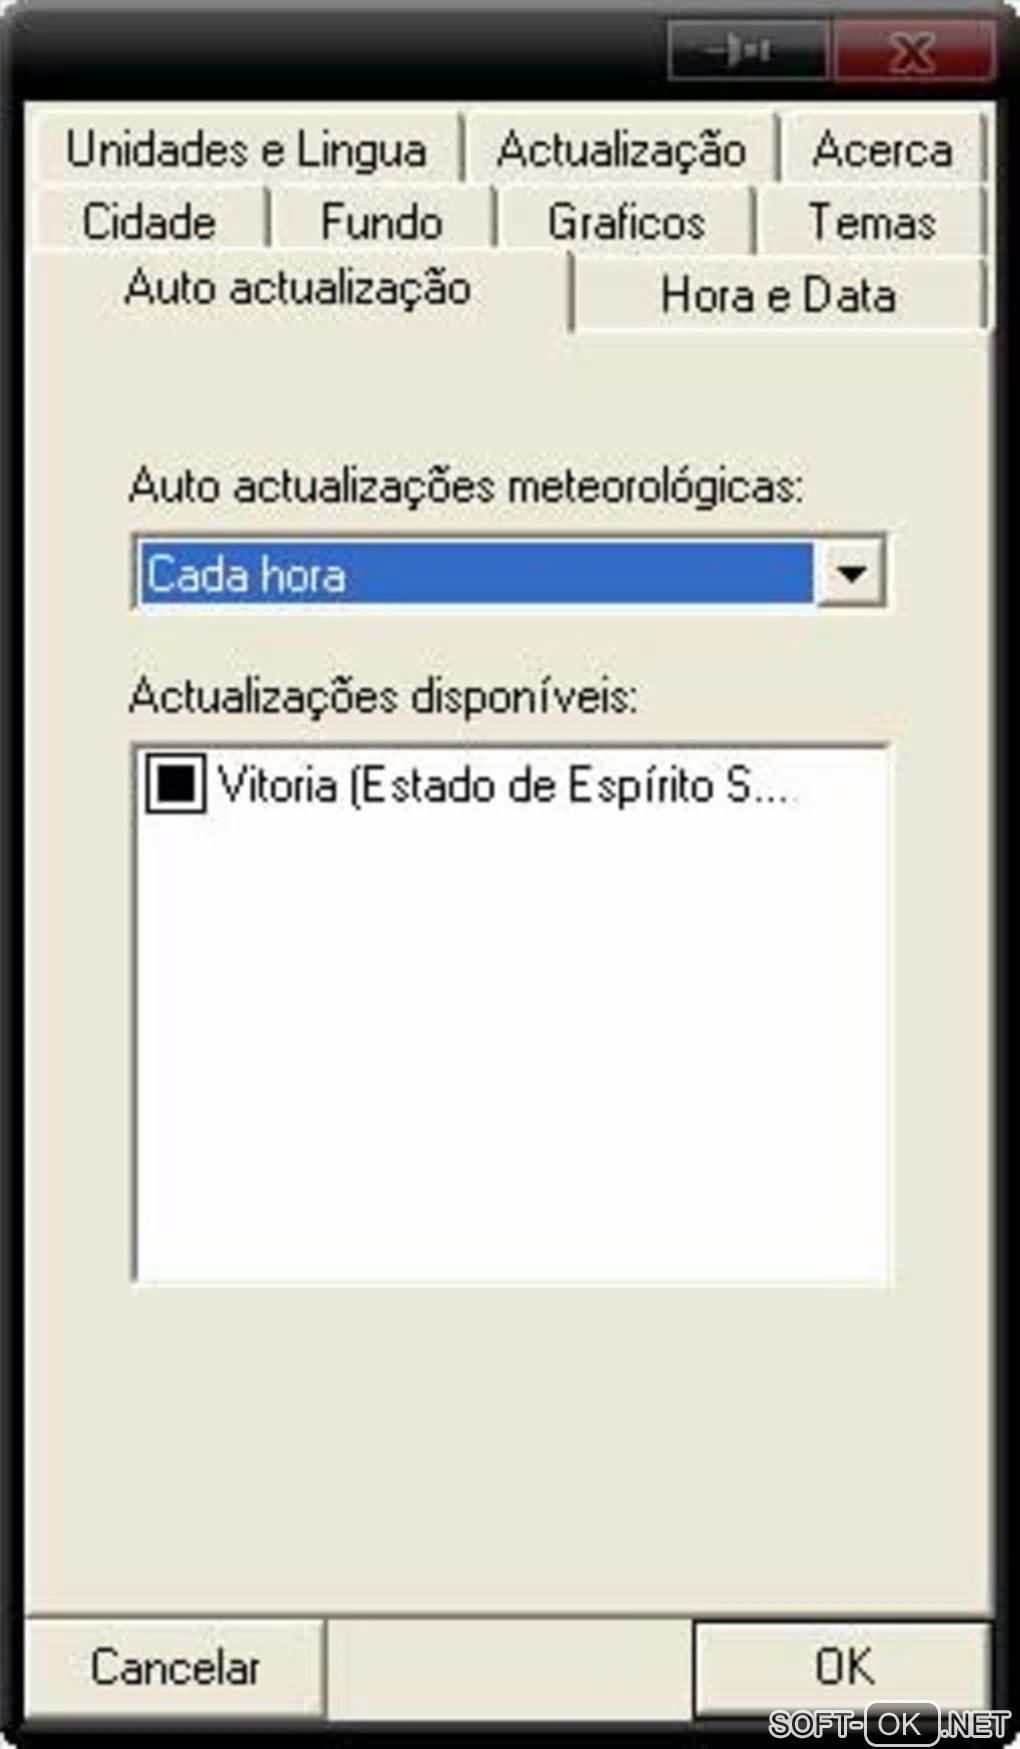Click the pin icon in title bar
The height and width of the screenshot is (1749, 1020).
click(x=748, y=49)
